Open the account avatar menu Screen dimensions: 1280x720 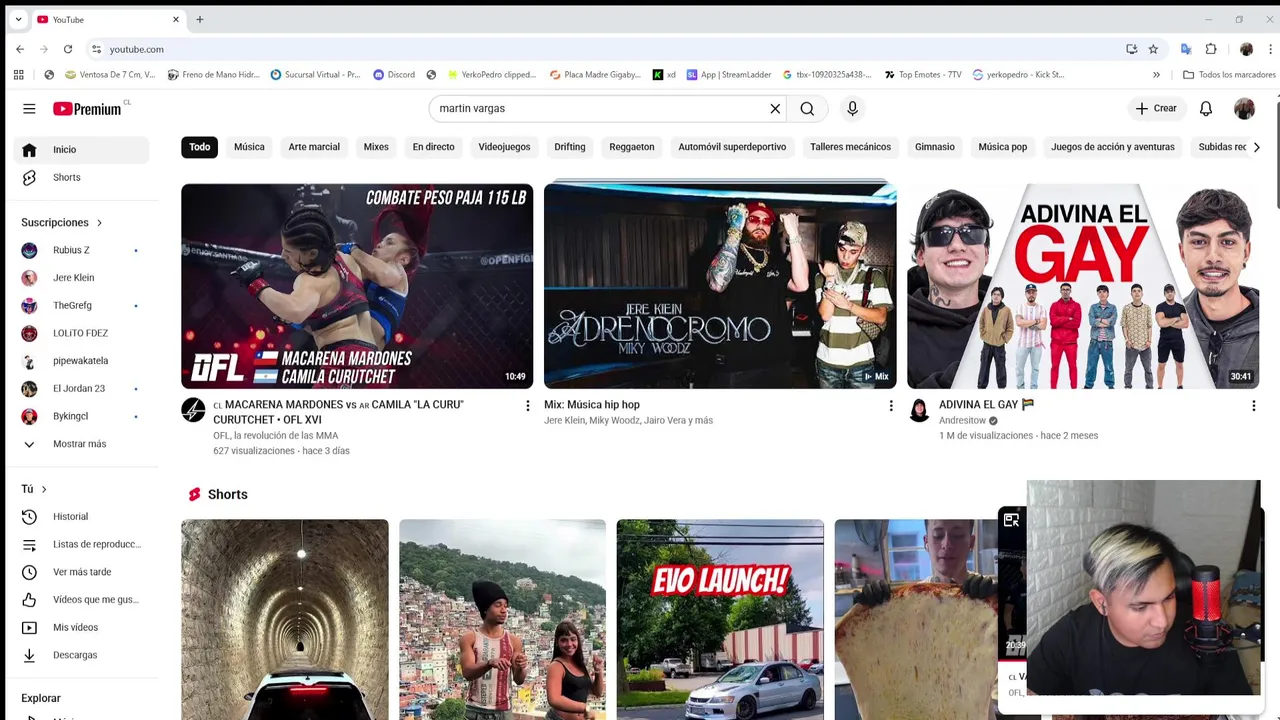click(x=1244, y=109)
